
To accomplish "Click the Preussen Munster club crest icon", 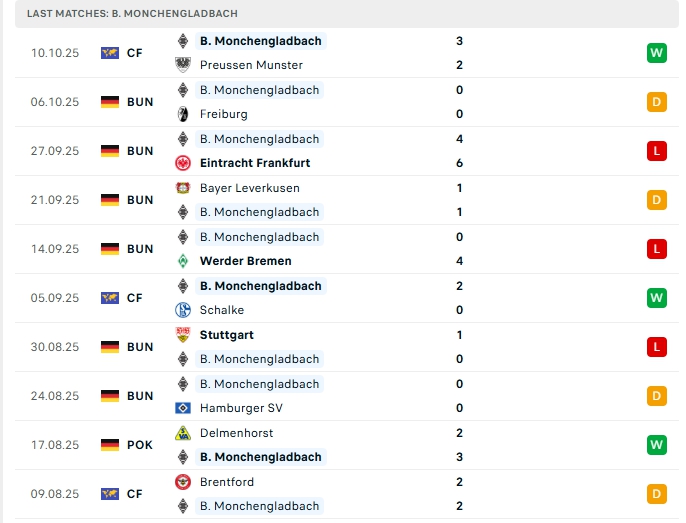I will 183,65.
